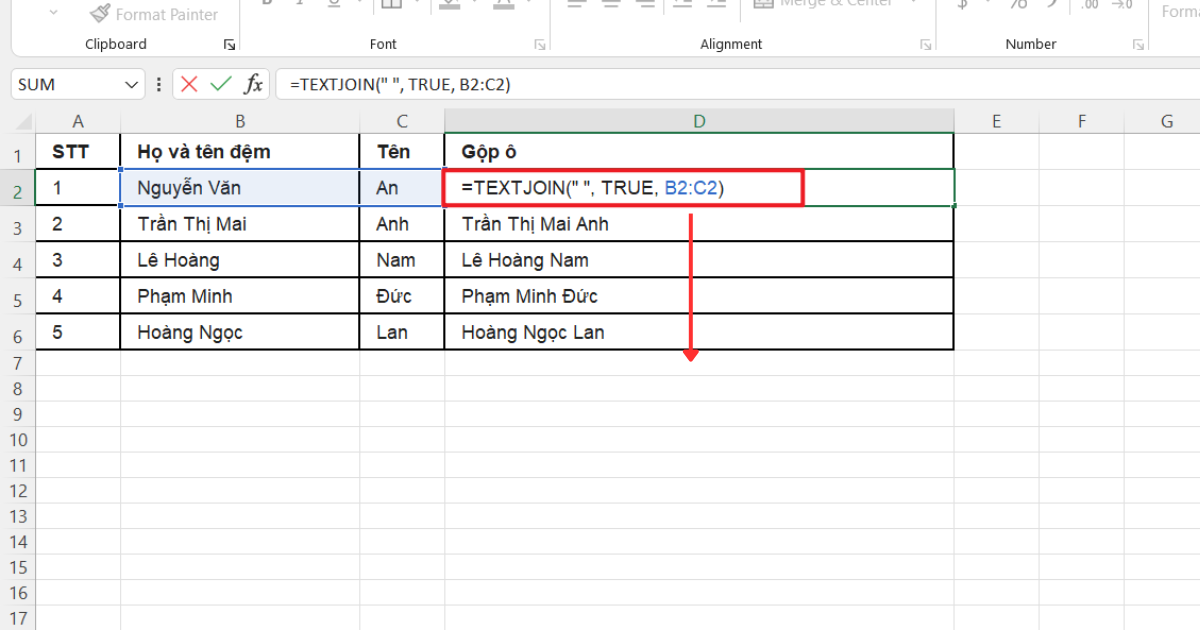Select column F header
Screen dimensions: 1200x630
(x=1082, y=121)
